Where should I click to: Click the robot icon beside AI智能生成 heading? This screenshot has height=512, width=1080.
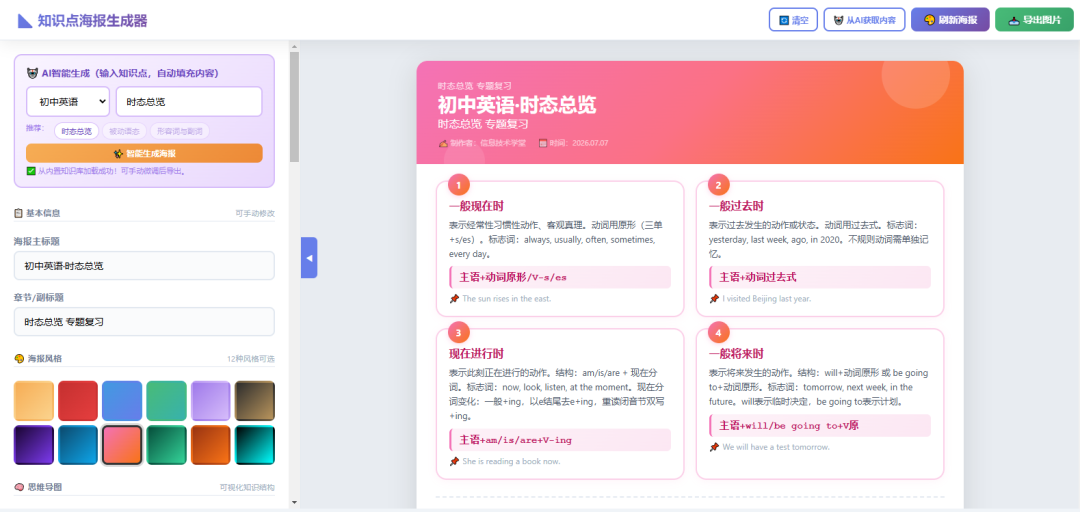(32, 73)
